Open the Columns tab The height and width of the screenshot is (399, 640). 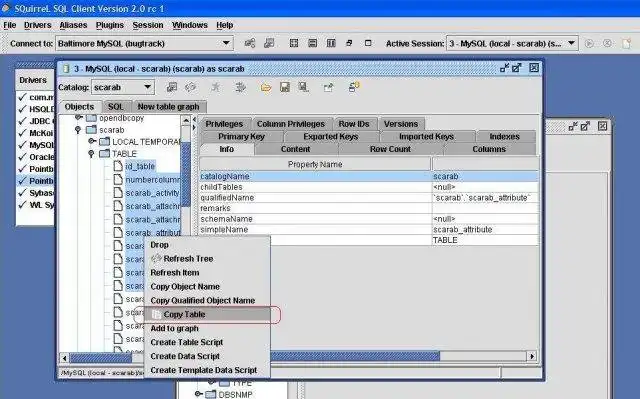pos(489,149)
